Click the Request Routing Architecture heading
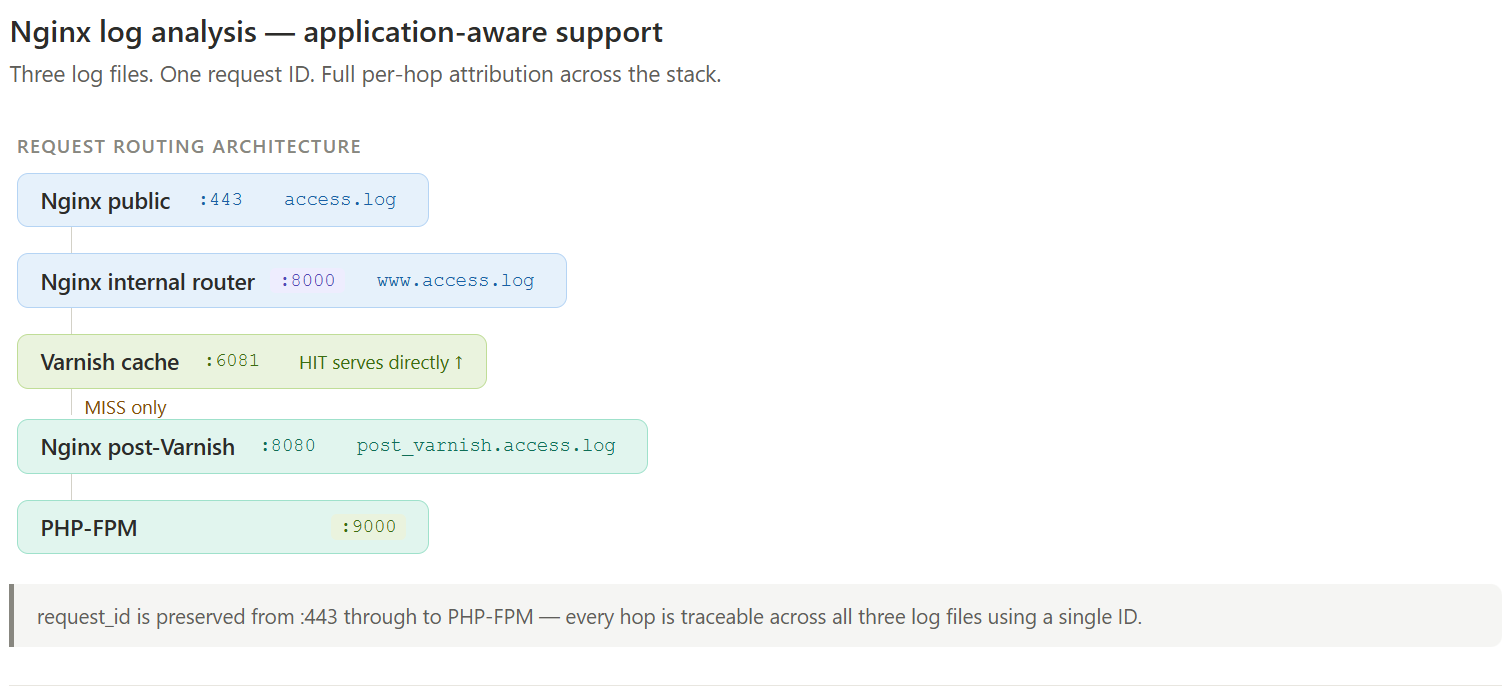Image resolution: width=1507 pixels, height=692 pixels. coord(189,147)
